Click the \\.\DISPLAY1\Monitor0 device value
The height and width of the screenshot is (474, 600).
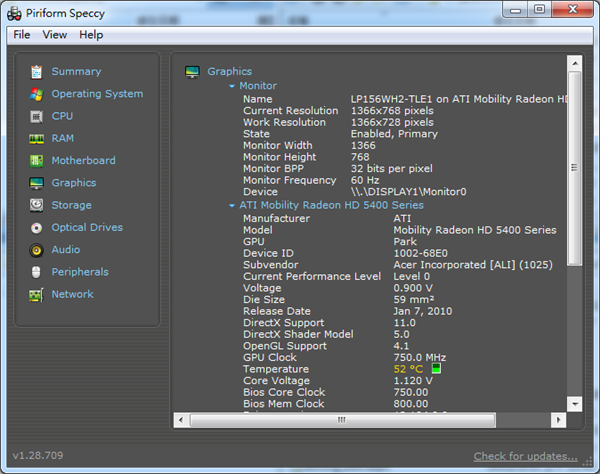[409, 192]
